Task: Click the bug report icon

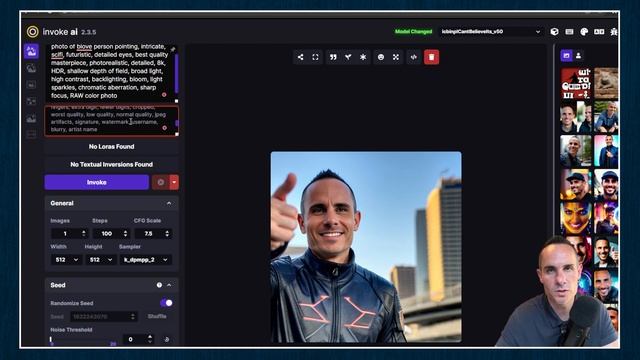Action: click(x=613, y=32)
